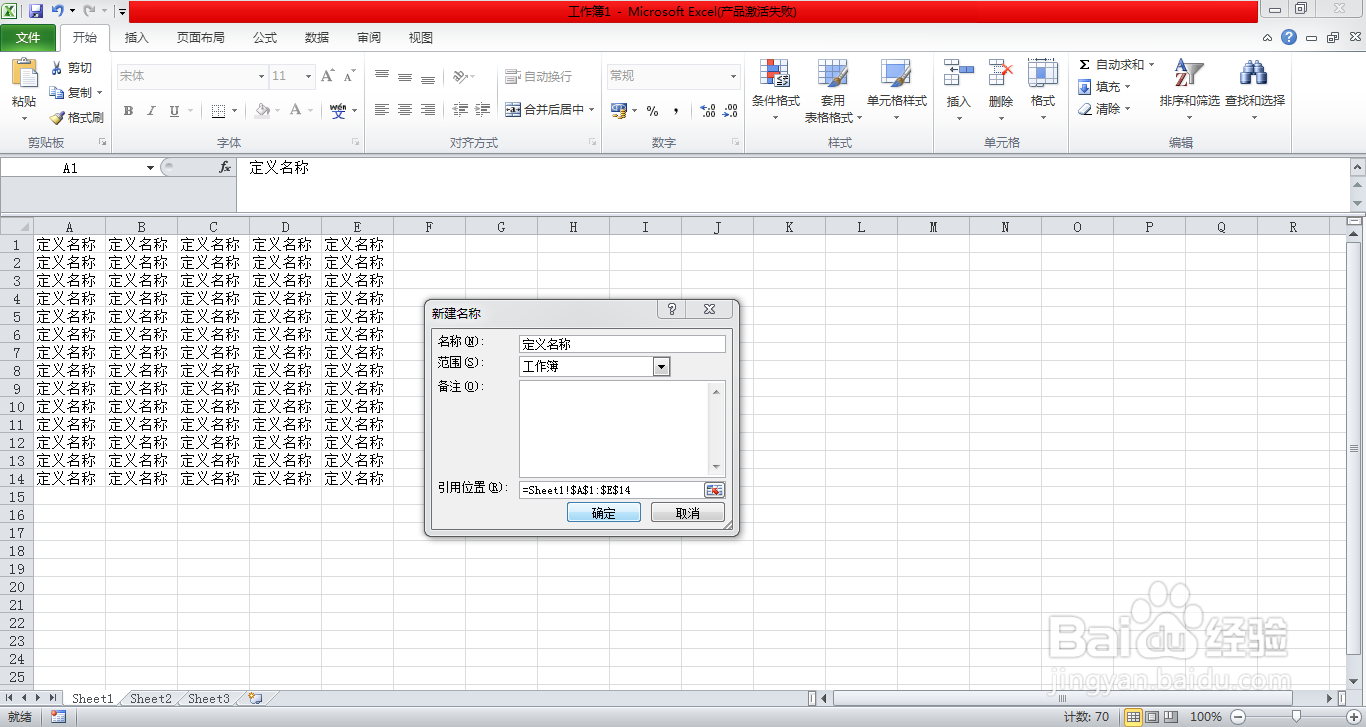This screenshot has width=1366, height=727.
Task: Click the Insert cells icon
Action: click(x=958, y=74)
